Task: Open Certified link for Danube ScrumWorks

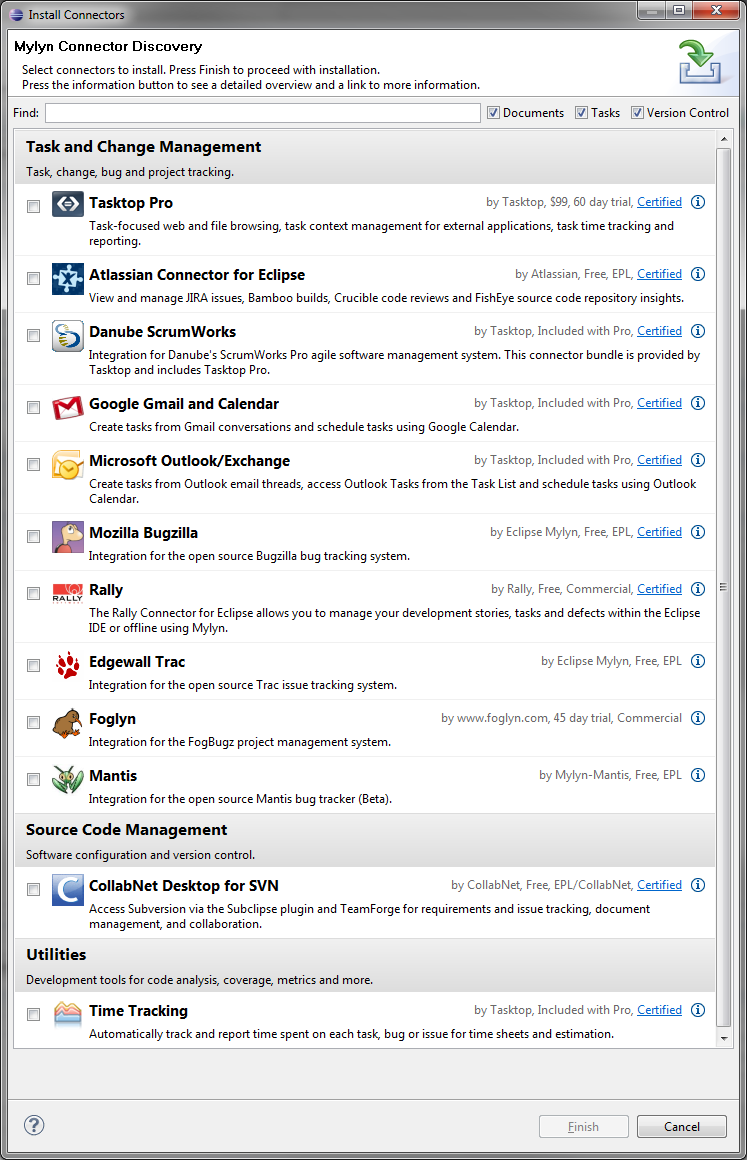Action: (x=659, y=331)
